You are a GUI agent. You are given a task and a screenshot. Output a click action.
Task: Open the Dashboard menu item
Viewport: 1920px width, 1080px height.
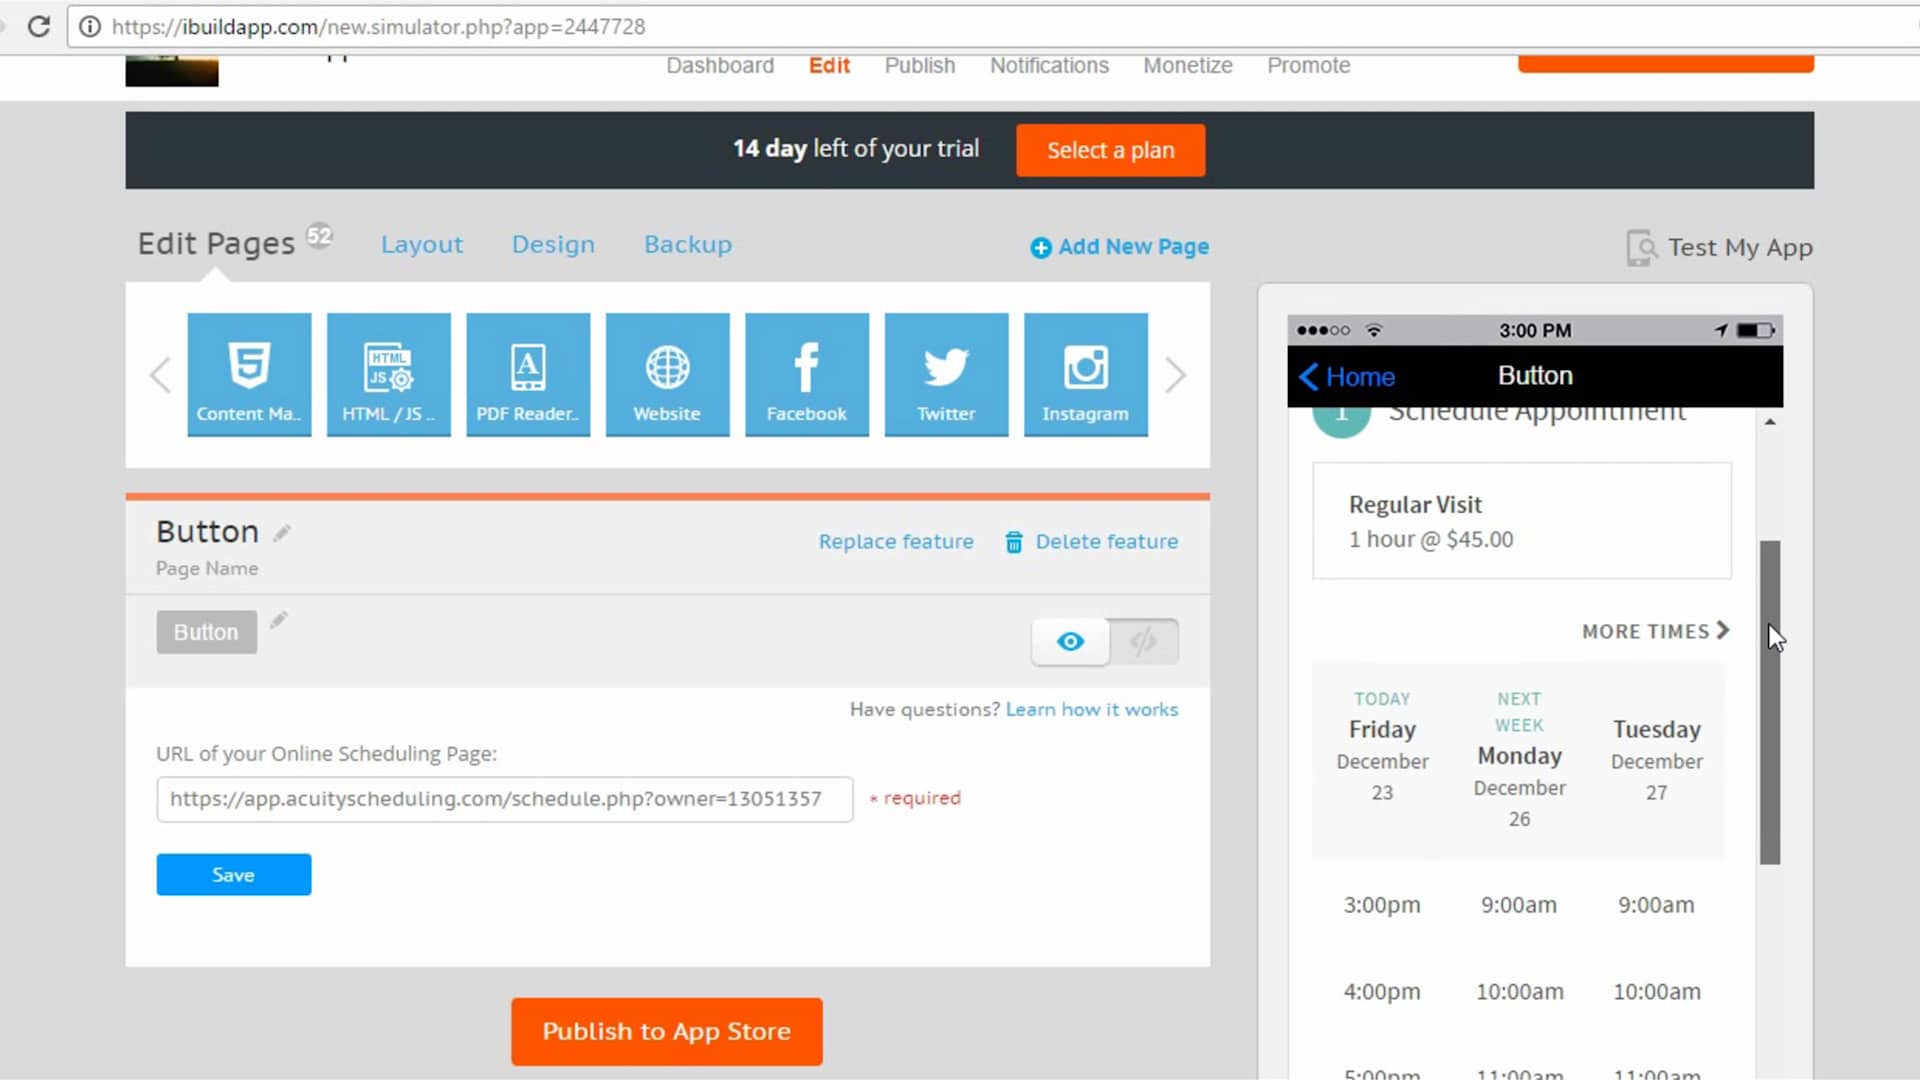click(x=720, y=65)
